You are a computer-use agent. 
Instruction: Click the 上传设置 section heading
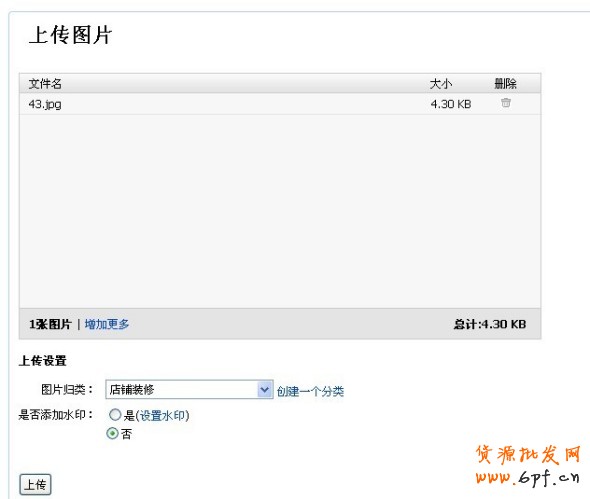(x=43, y=361)
